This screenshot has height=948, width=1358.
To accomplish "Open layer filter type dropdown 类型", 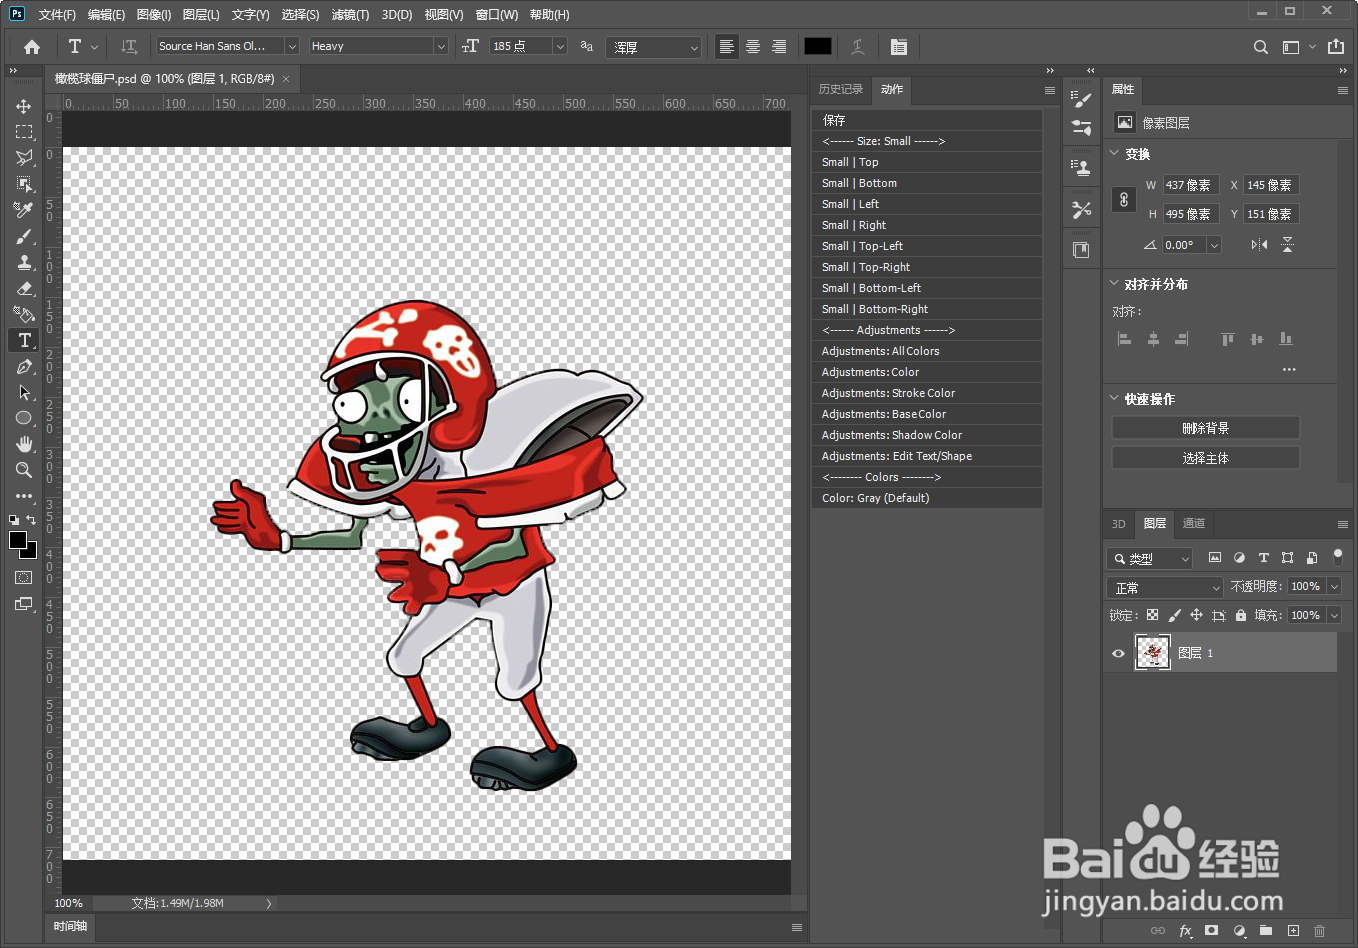I will tap(1150, 558).
